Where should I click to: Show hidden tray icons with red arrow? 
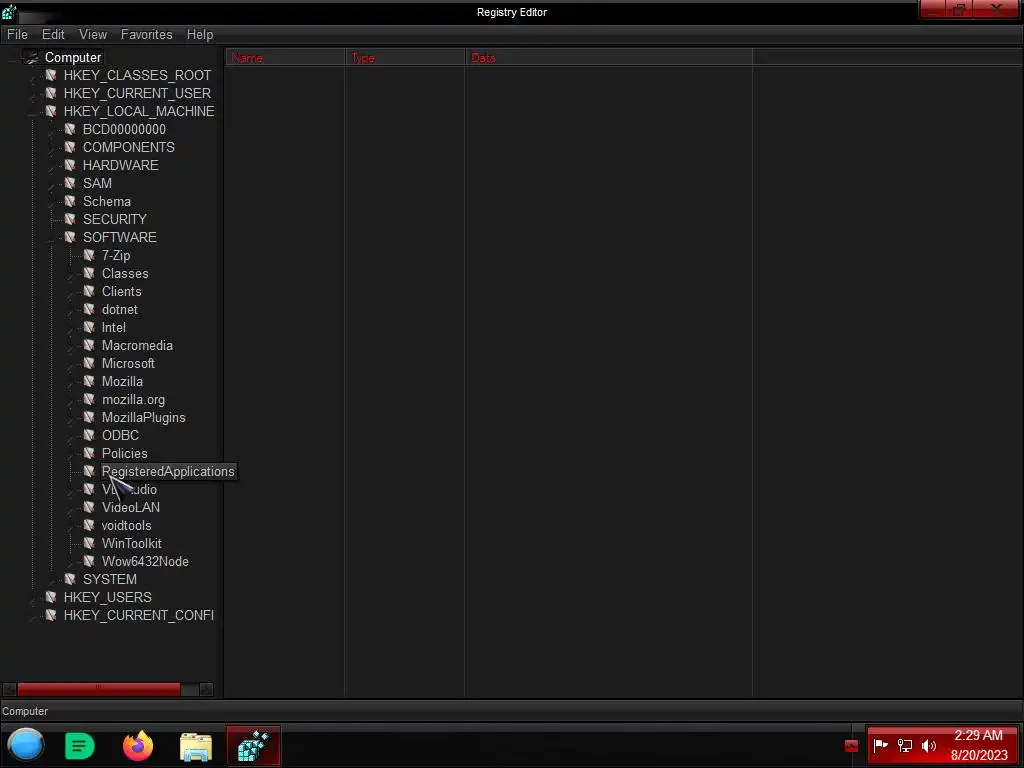[x=851, y=746]
